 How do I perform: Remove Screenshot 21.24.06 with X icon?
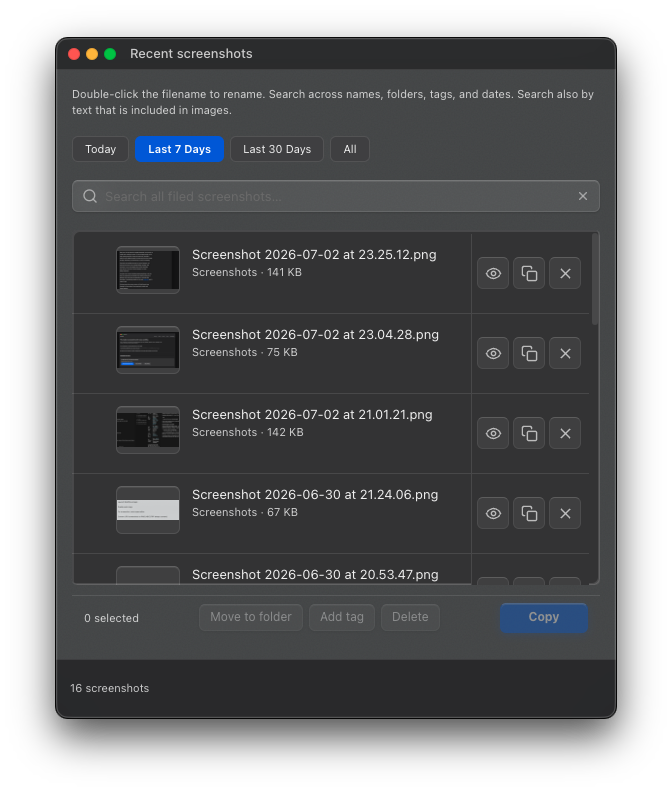click(x=565, y=513)
